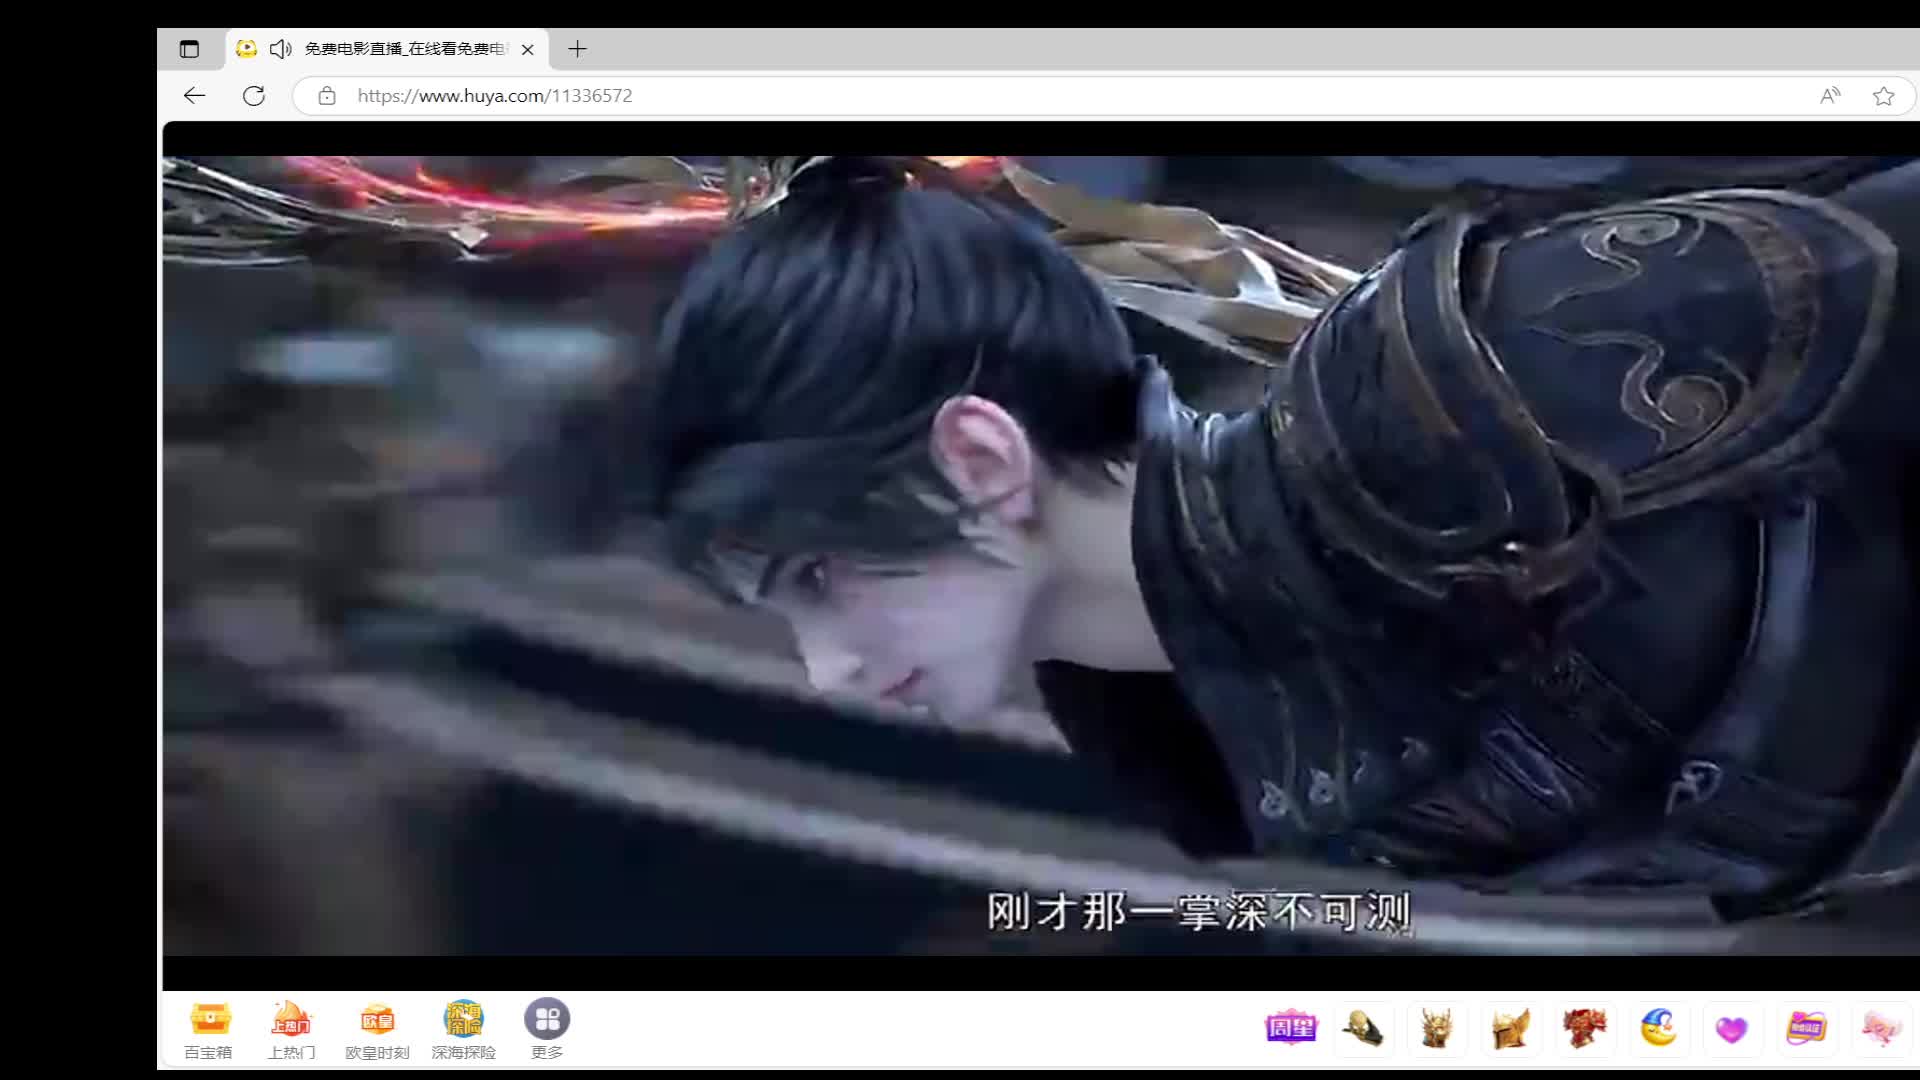Reload the Huya page
Image resolution: width=1920 pixels, height=1080 pixels.
coord(254,96)
